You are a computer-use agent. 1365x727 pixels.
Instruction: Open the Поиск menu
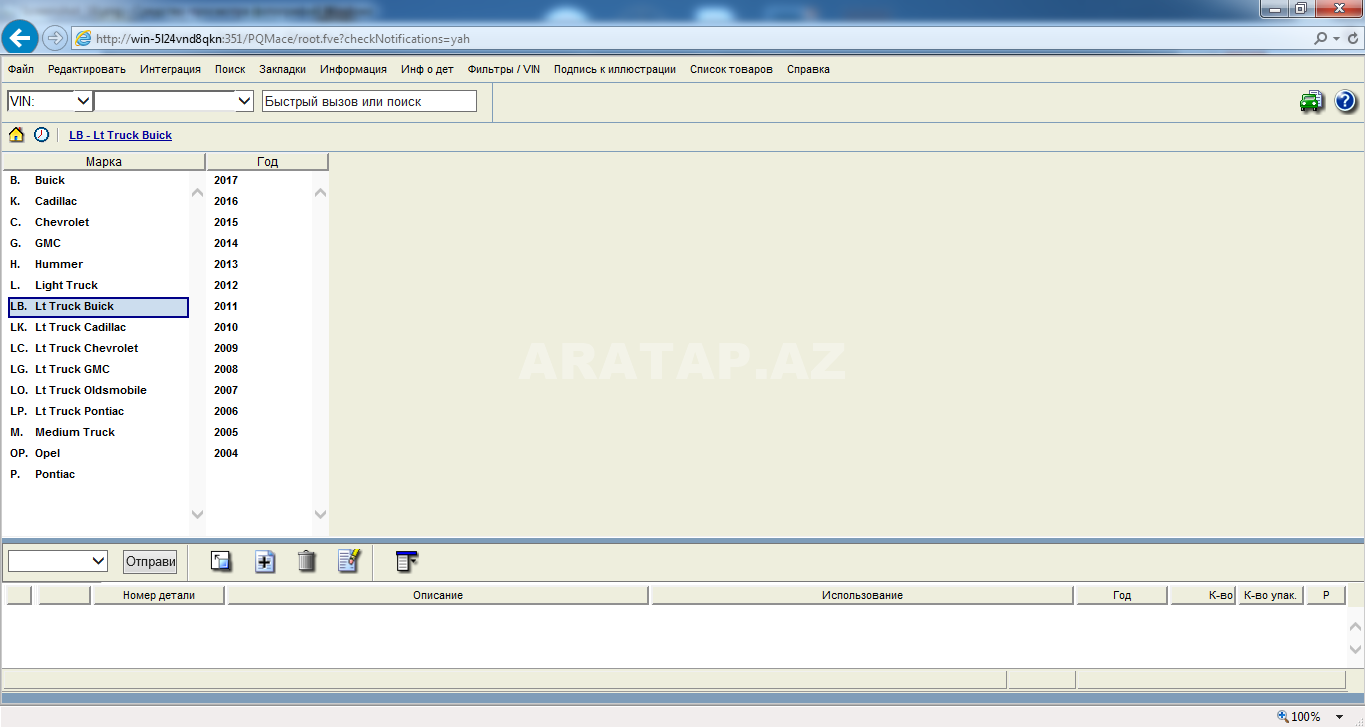pyautogui.click(x=230, y=69)
